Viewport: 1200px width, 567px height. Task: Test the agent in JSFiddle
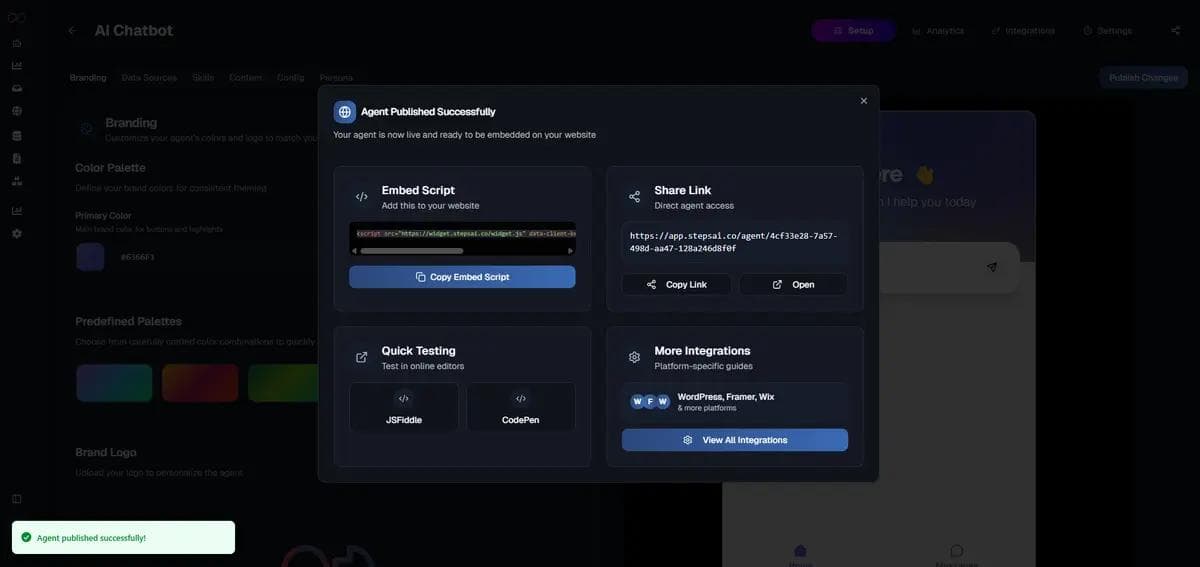pyautogui.click(x=404, y=407)
